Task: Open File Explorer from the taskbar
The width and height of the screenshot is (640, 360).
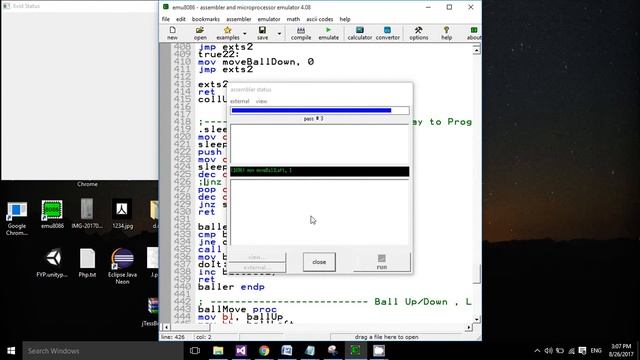Action: tap(218, 351)
